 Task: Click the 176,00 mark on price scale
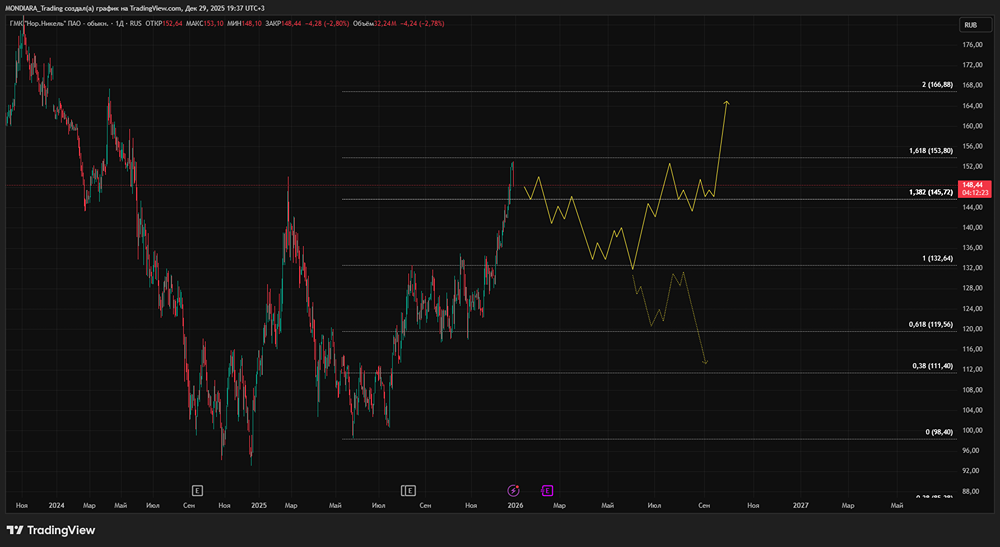click(972, 45)
